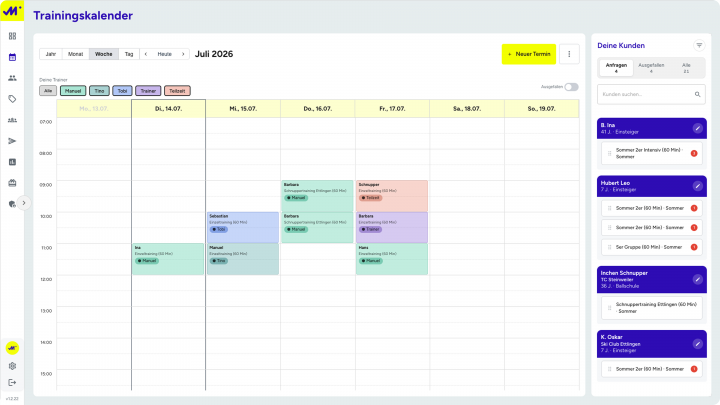Toggle the Tobi trainer filter chip
This screenshot has height=405, width=720.
coord(122,91)
